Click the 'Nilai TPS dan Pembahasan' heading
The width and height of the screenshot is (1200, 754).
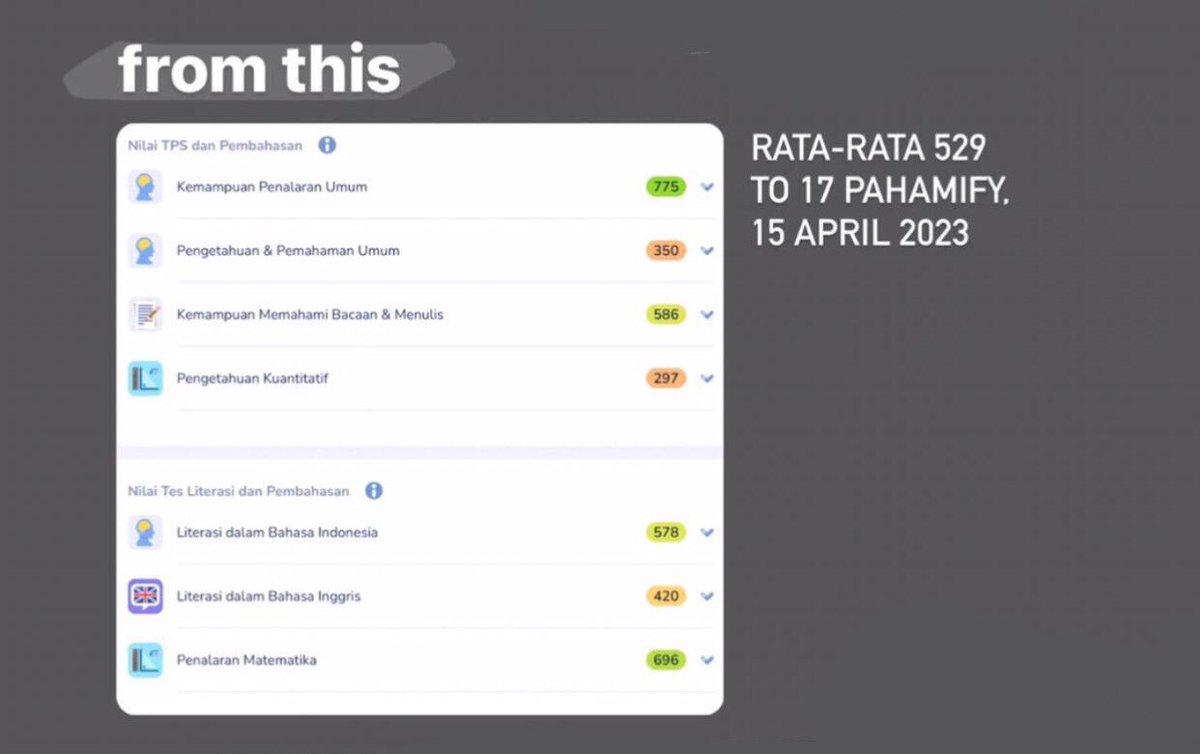coord(215,146)
